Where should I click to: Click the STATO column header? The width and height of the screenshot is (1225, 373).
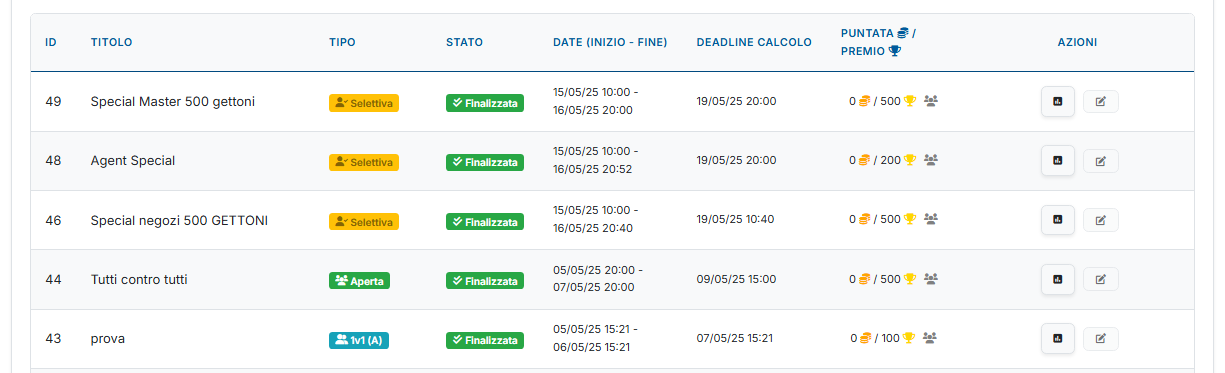point(464,42)
